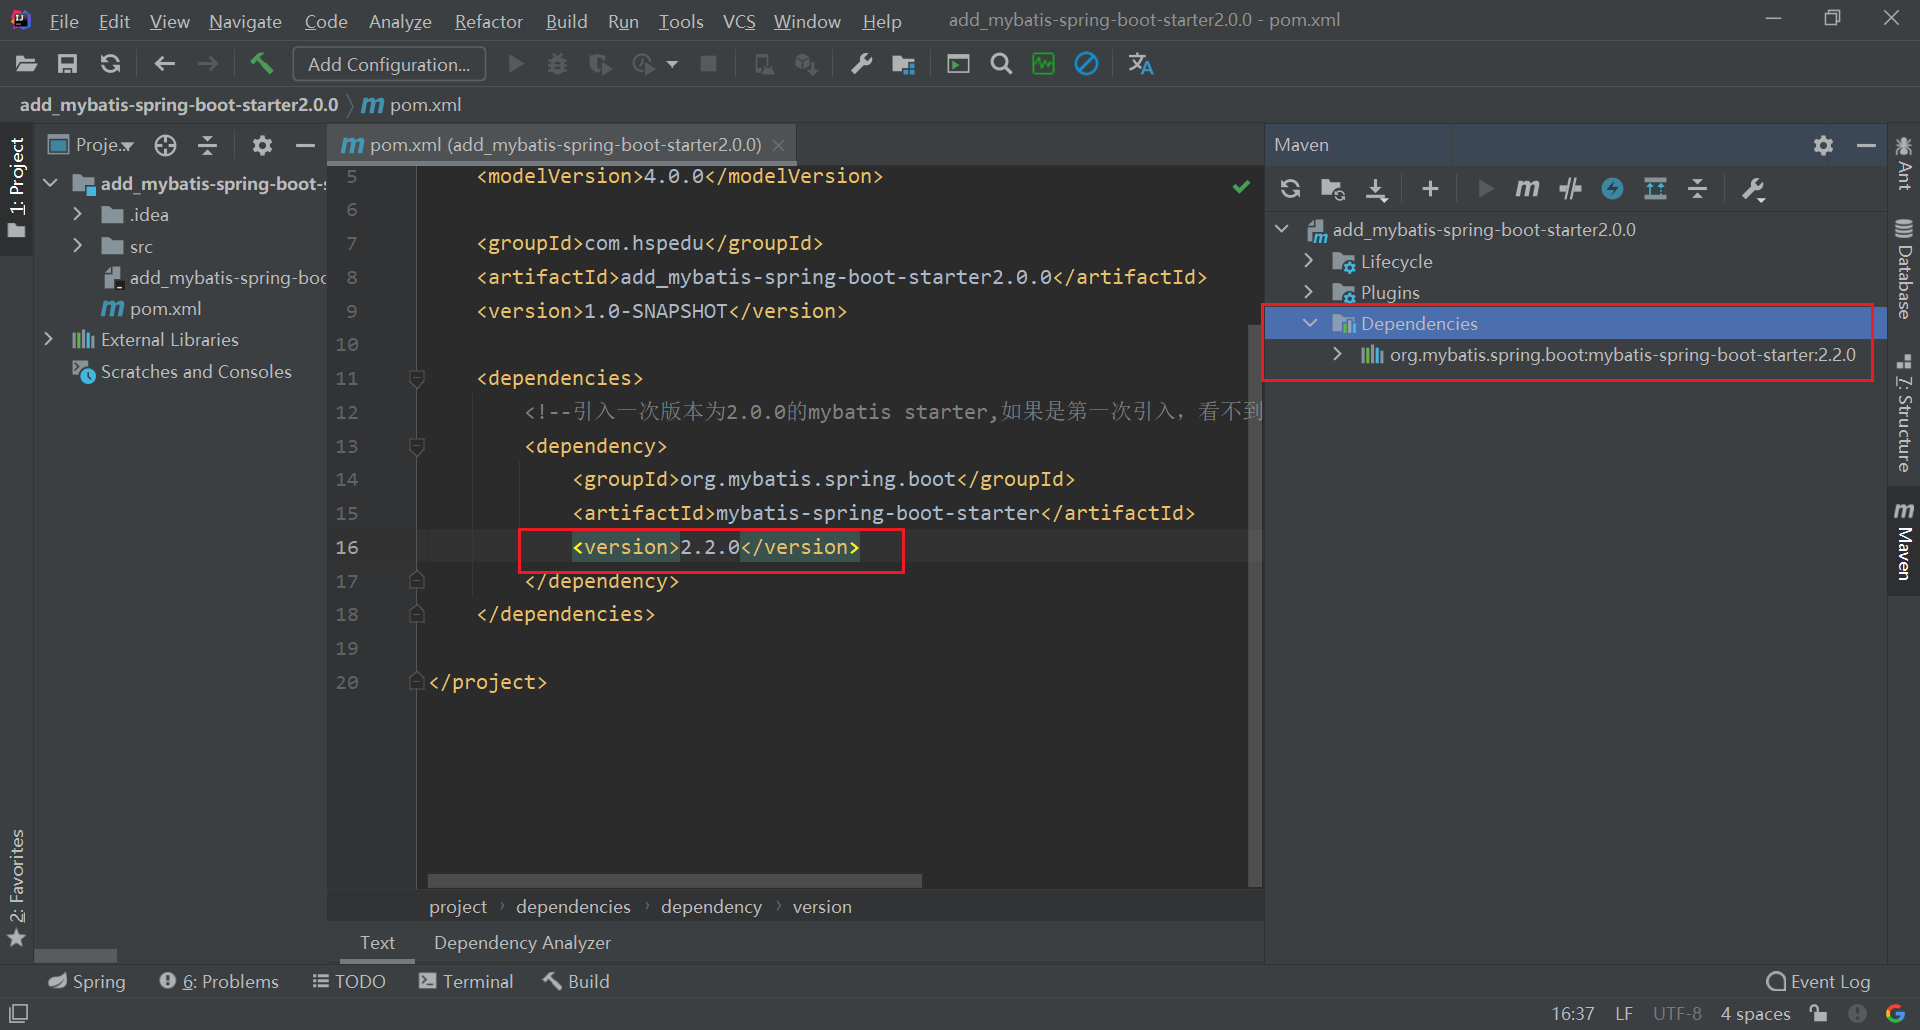Switch to the Dependency Analyzer tab

click(x=522, y=943)
